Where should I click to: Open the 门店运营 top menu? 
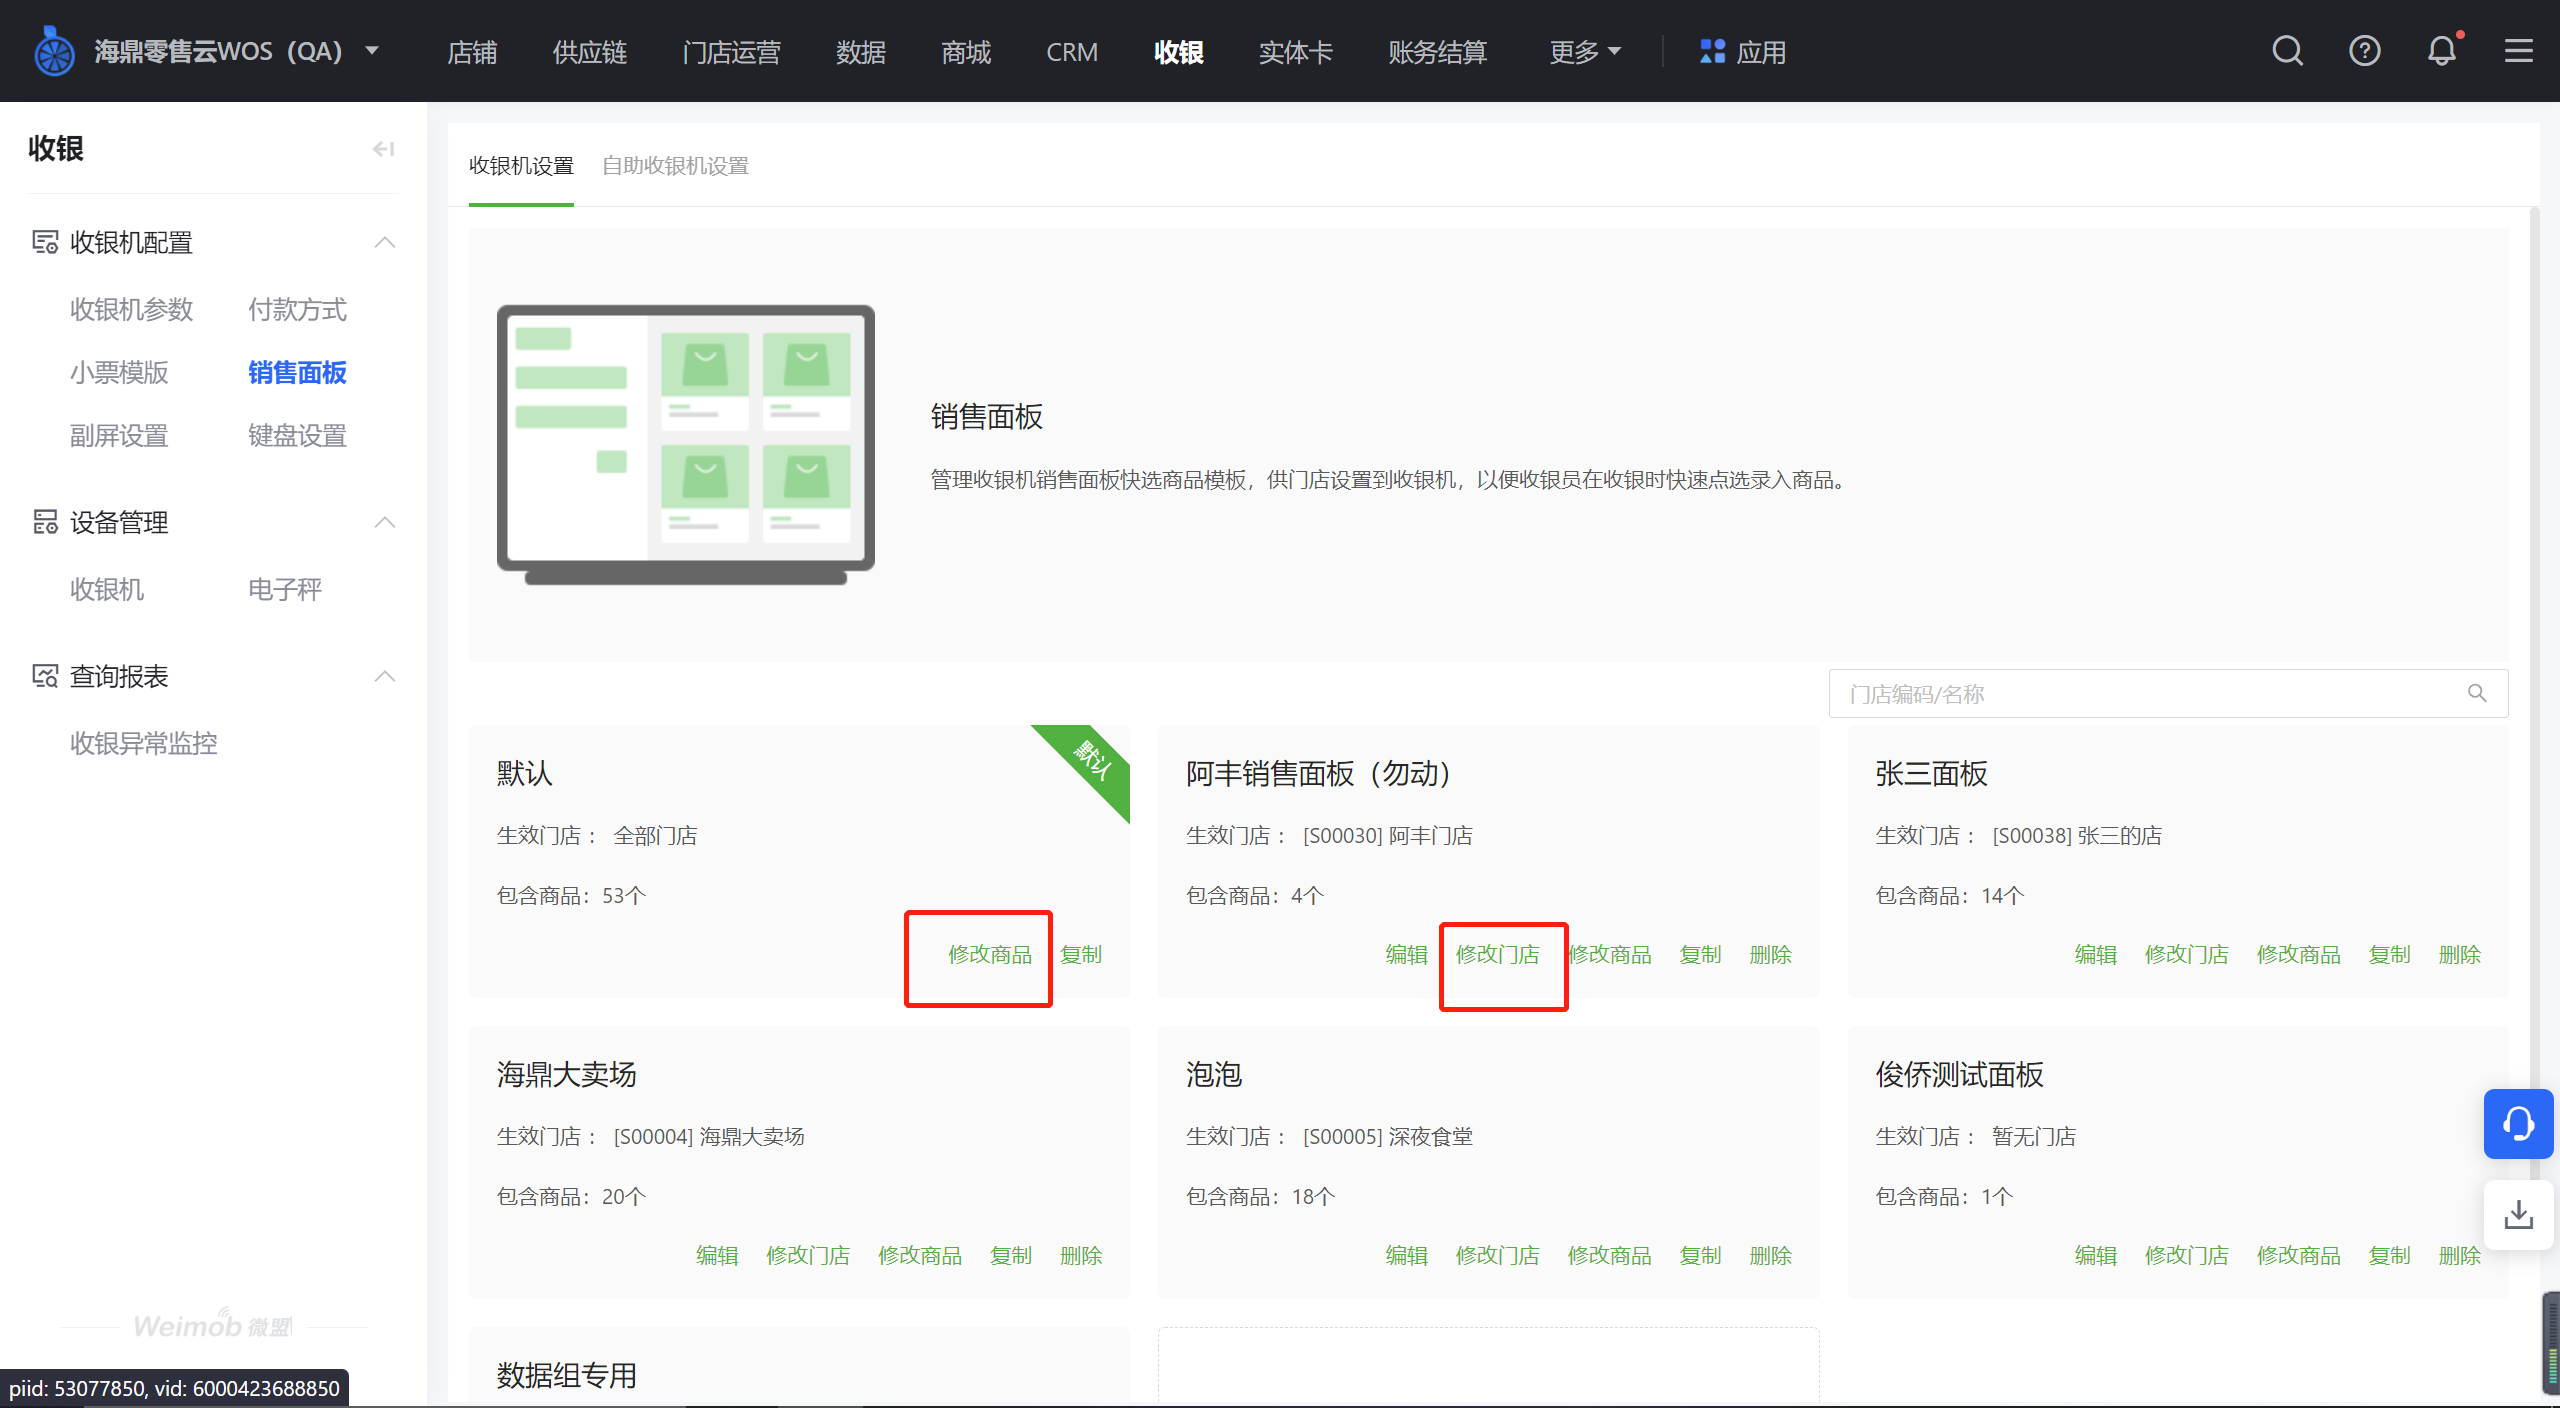click(732, 52)
